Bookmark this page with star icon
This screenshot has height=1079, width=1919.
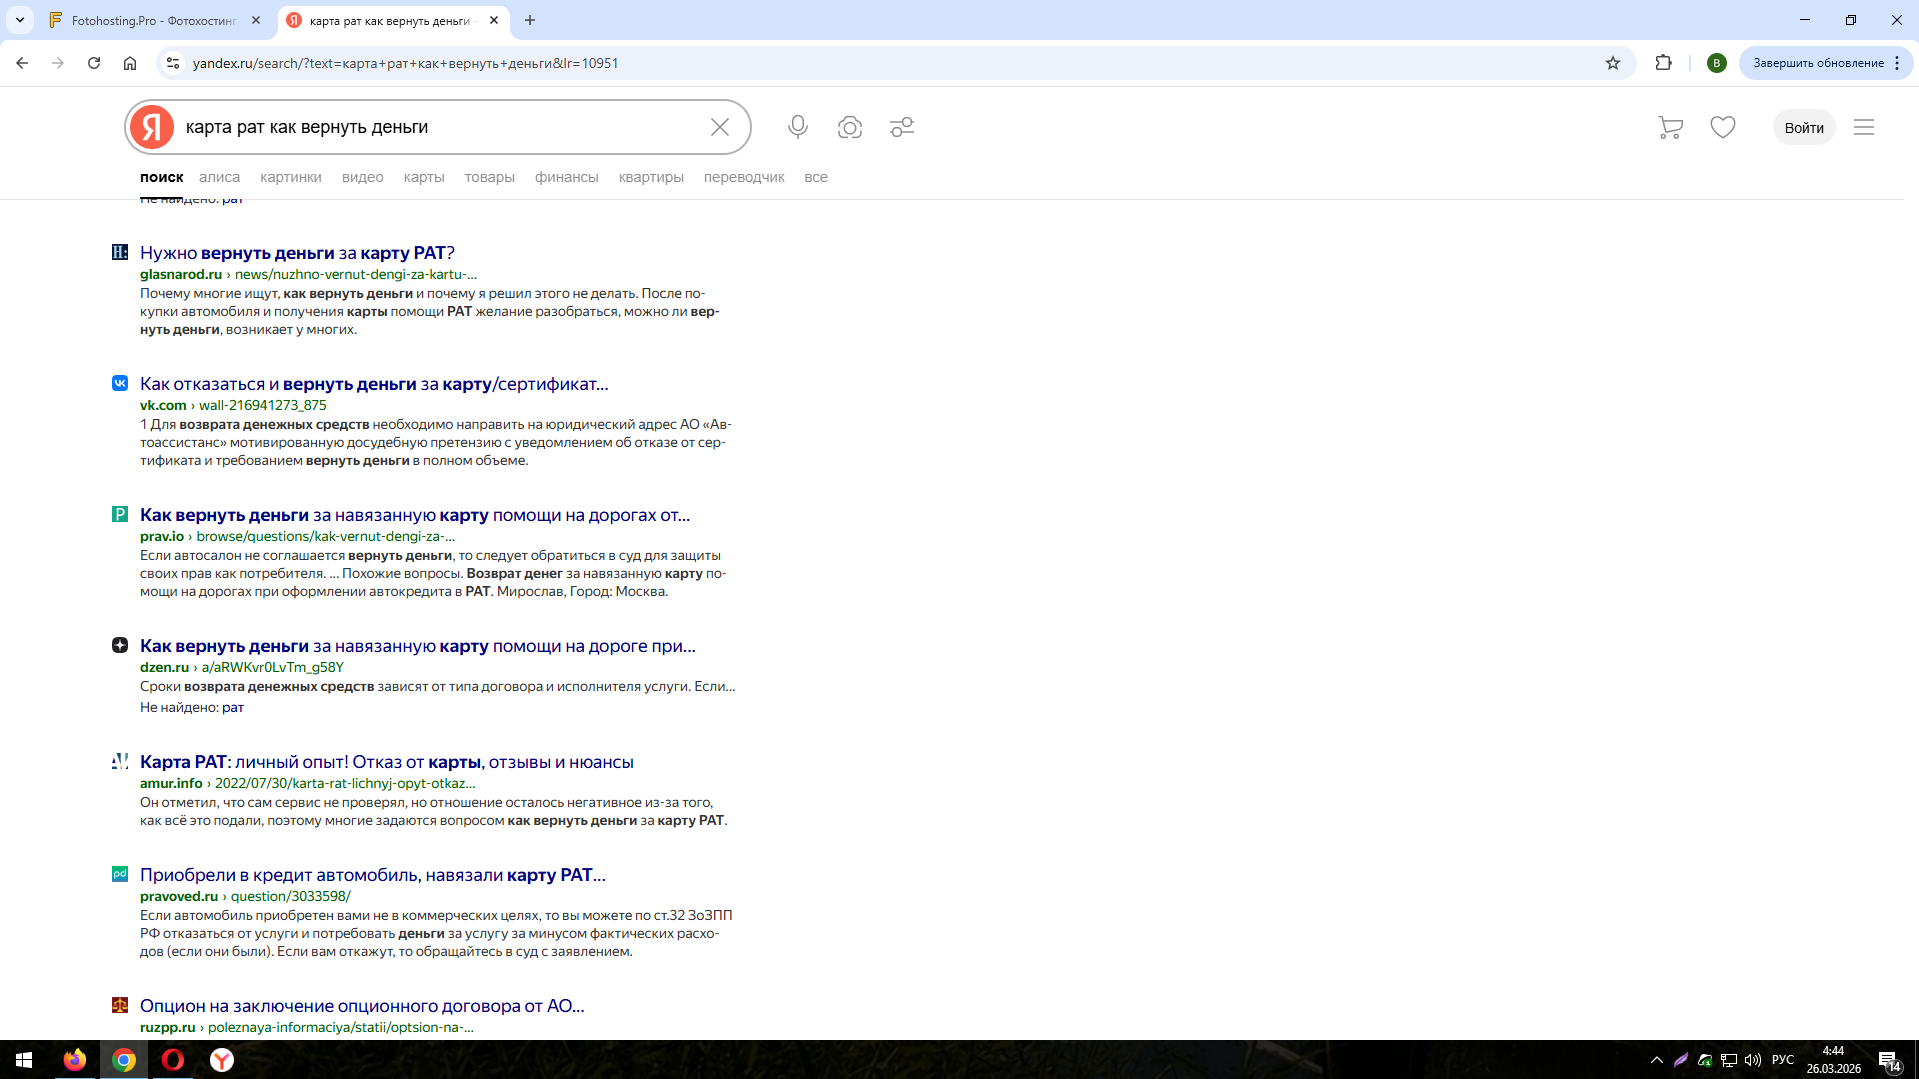pyautogui.click(x=1612, y=63)
